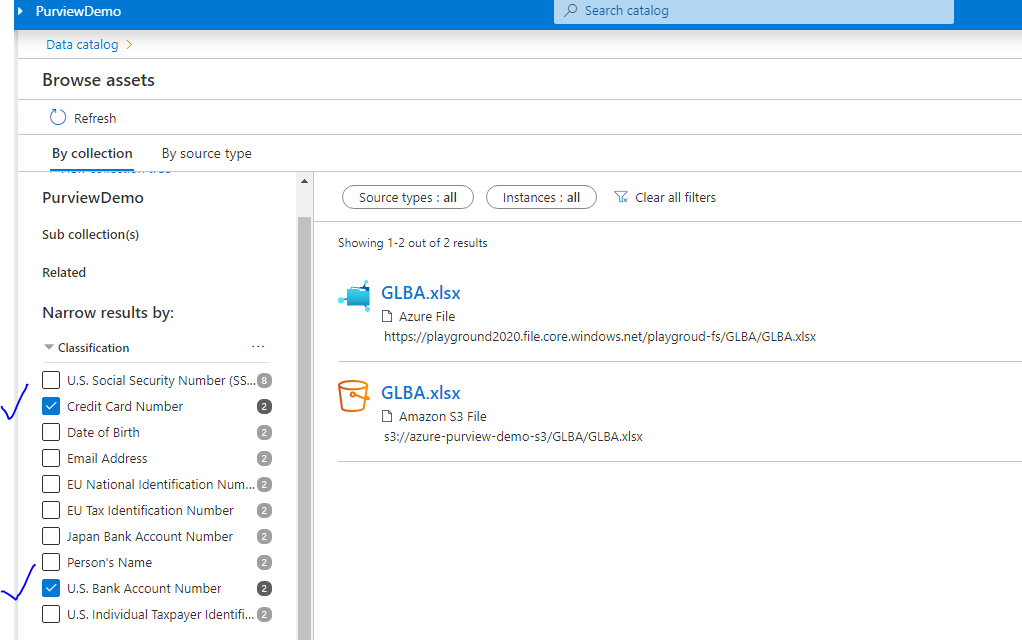
Task: Click the Refresh button label
Action: pos(95,118)
